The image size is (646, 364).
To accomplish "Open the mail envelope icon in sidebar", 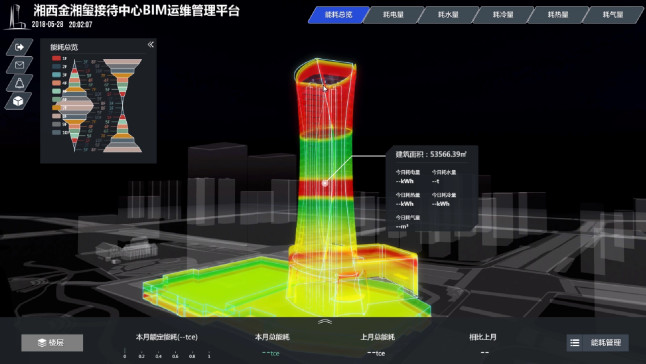I will coord(19,65).
